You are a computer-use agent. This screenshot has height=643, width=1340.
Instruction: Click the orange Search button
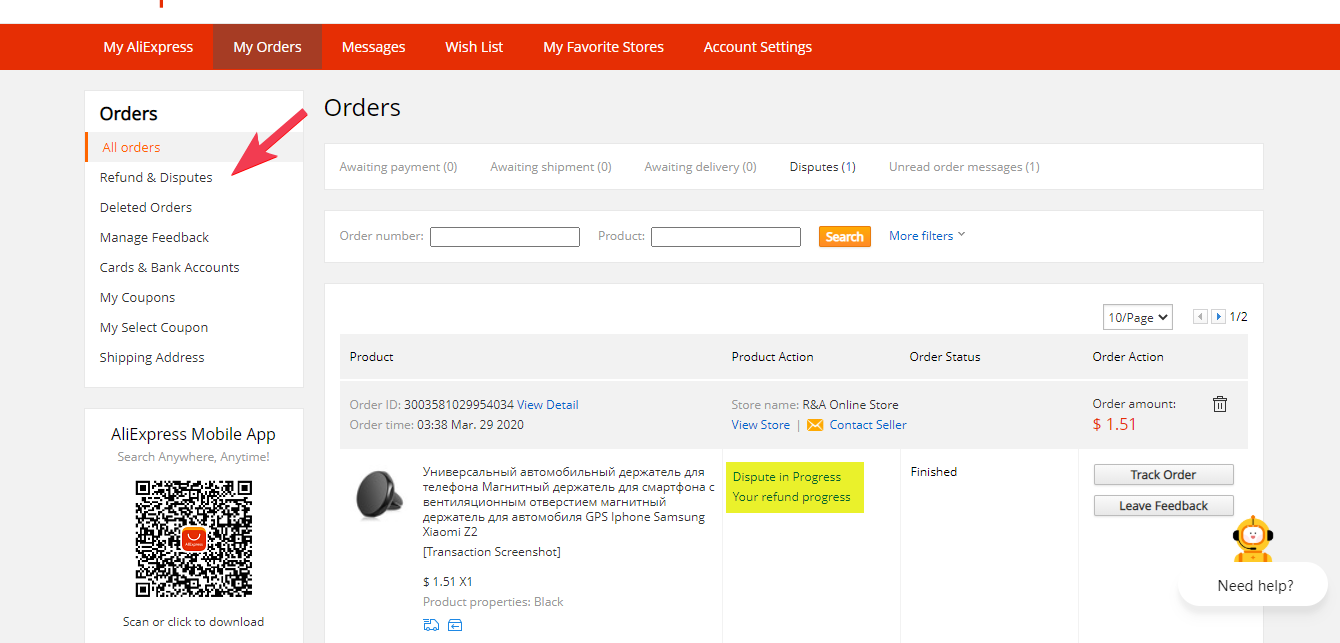(844, 237)
